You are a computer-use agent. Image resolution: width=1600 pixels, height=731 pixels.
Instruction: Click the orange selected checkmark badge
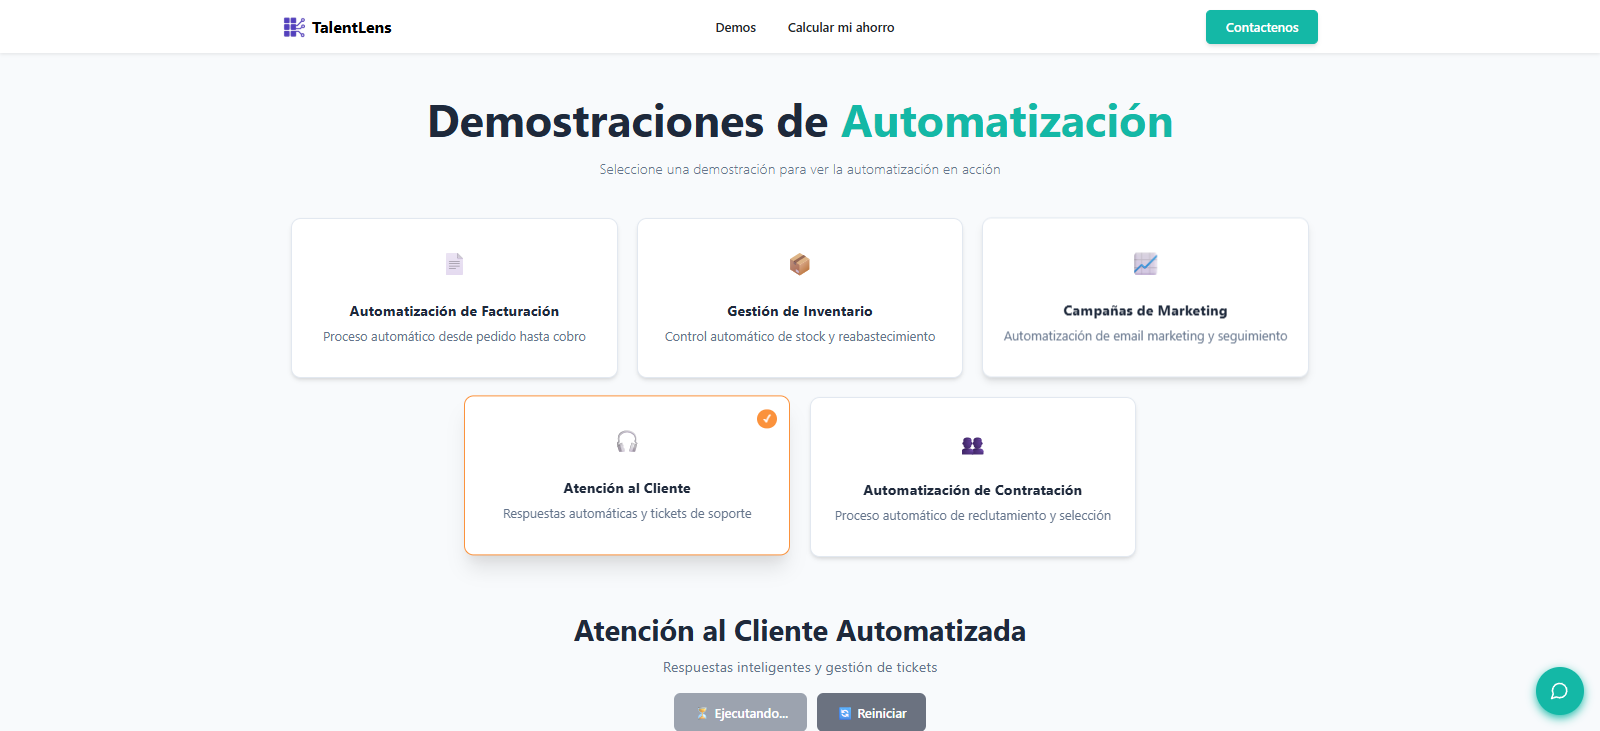pyautogui.click(x=767, y=419)
